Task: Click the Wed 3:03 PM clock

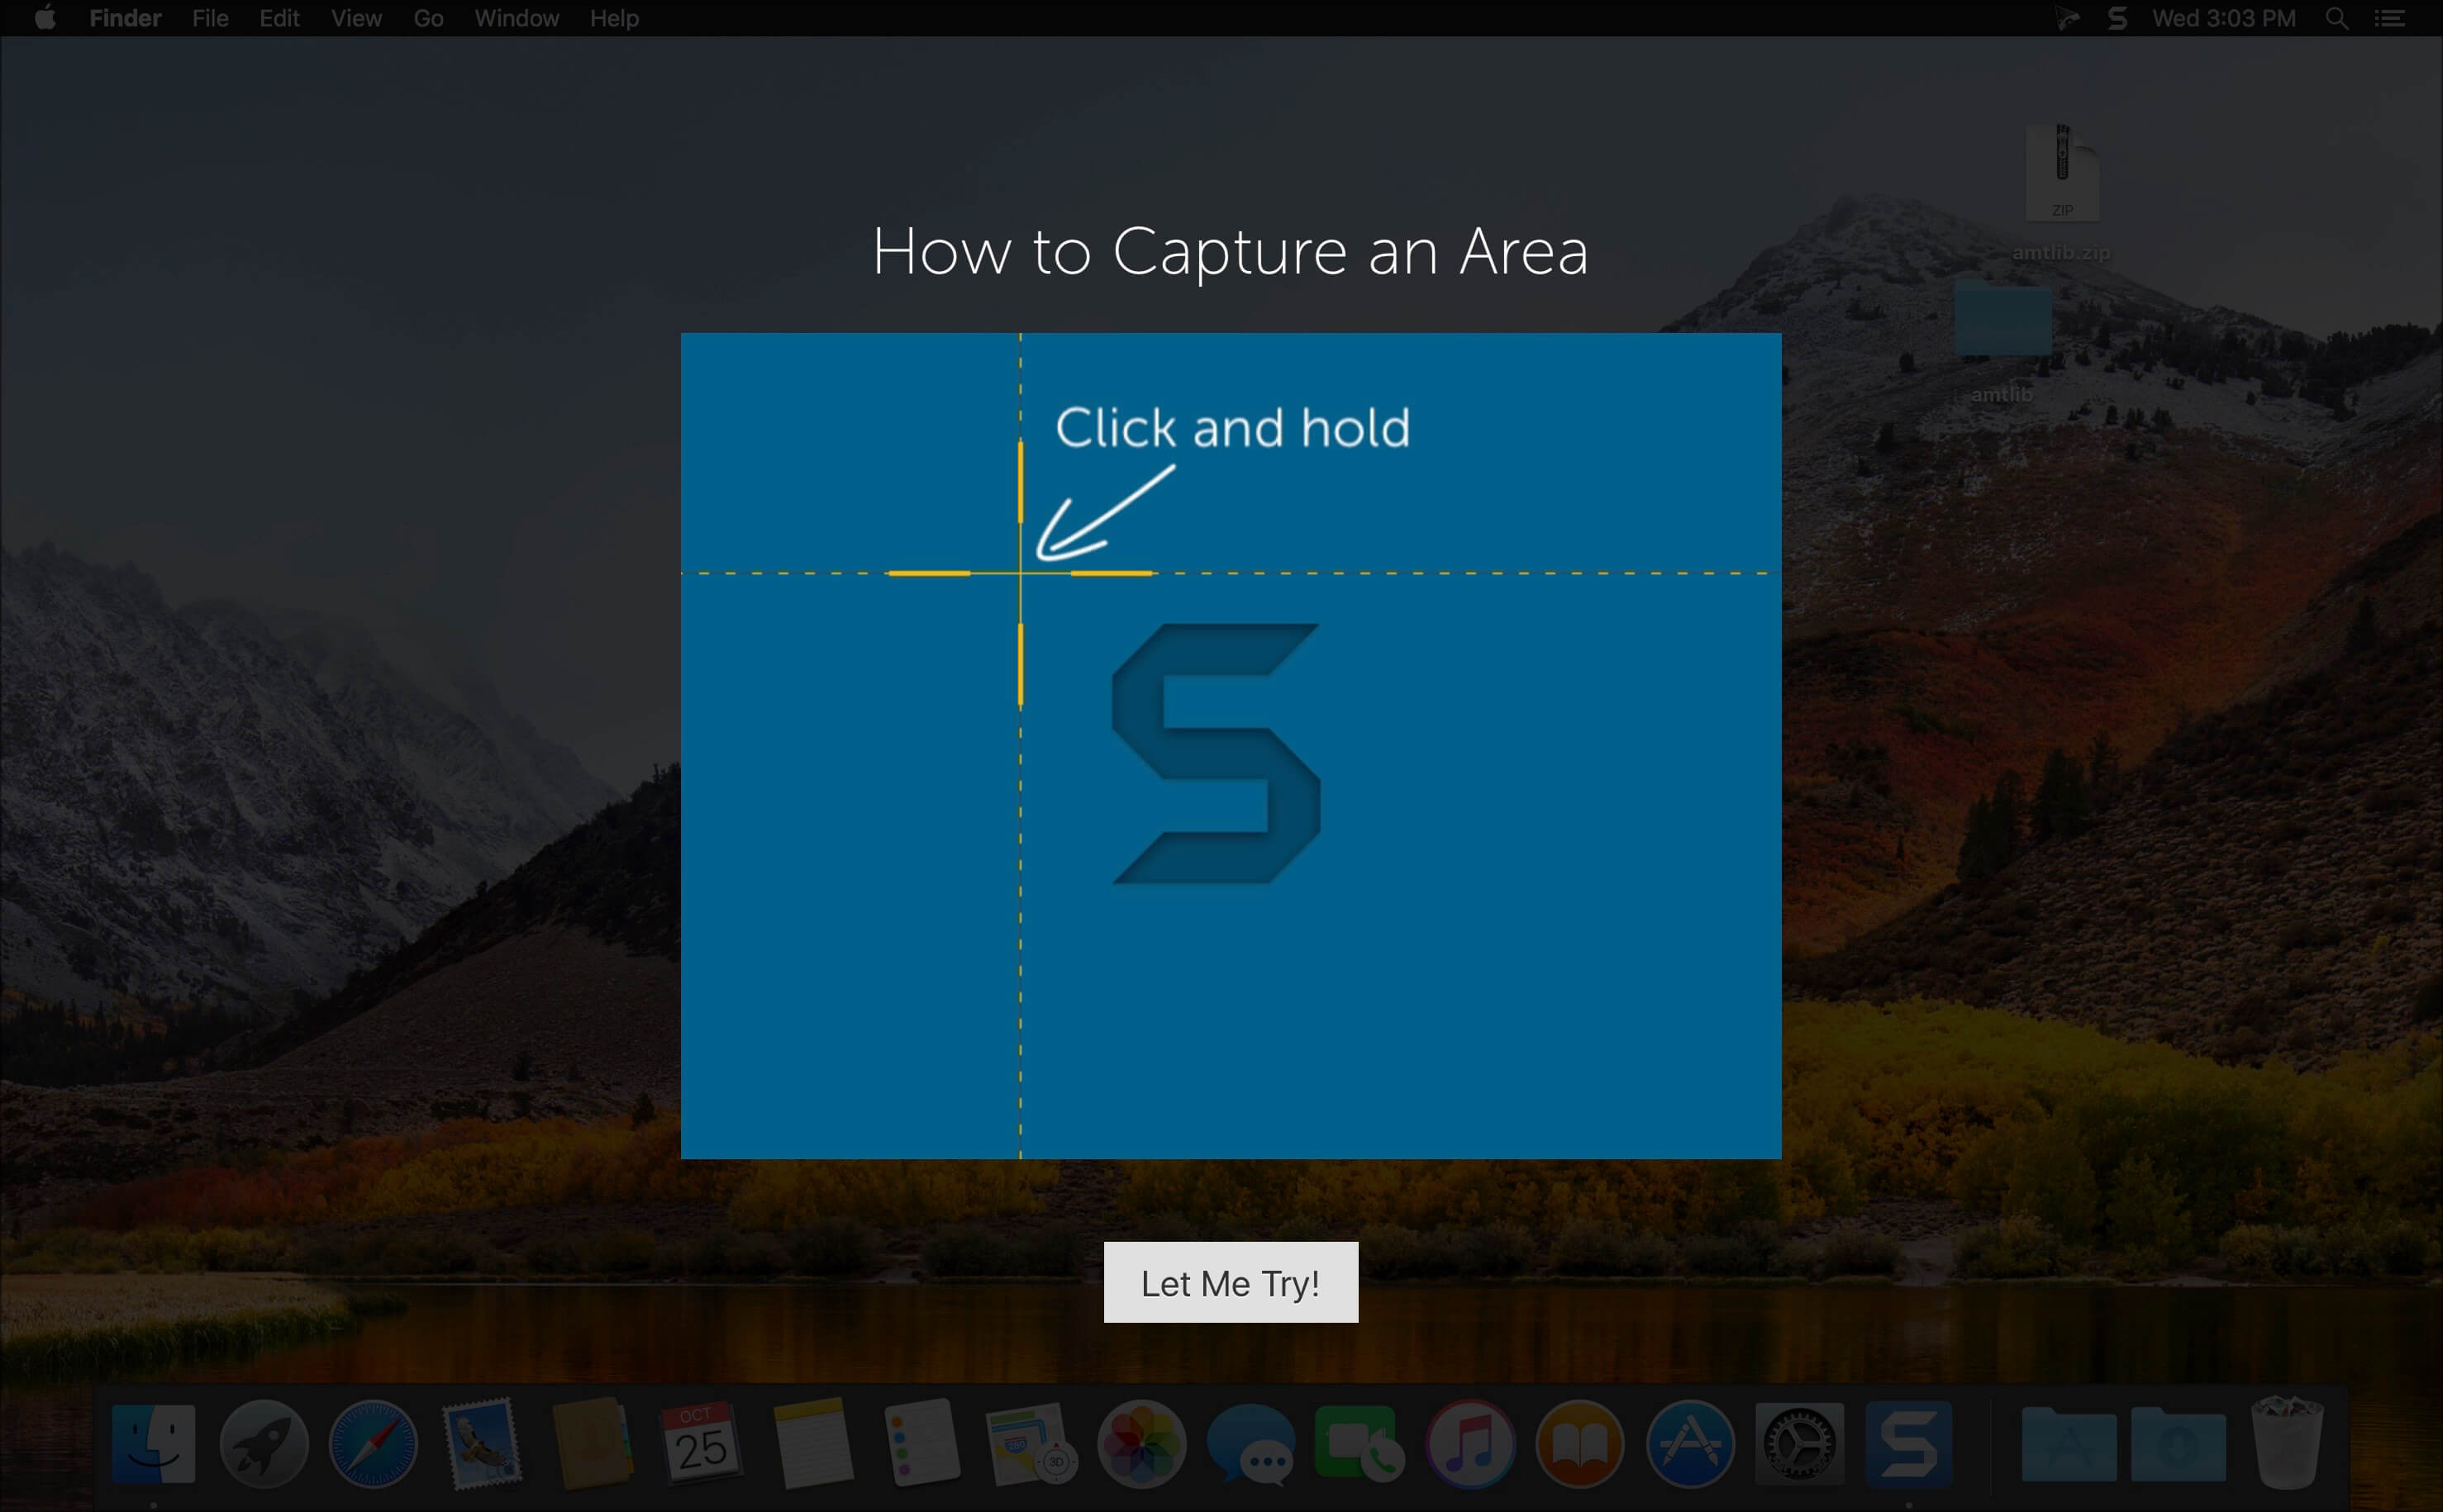Action: tap(2223, 18)
